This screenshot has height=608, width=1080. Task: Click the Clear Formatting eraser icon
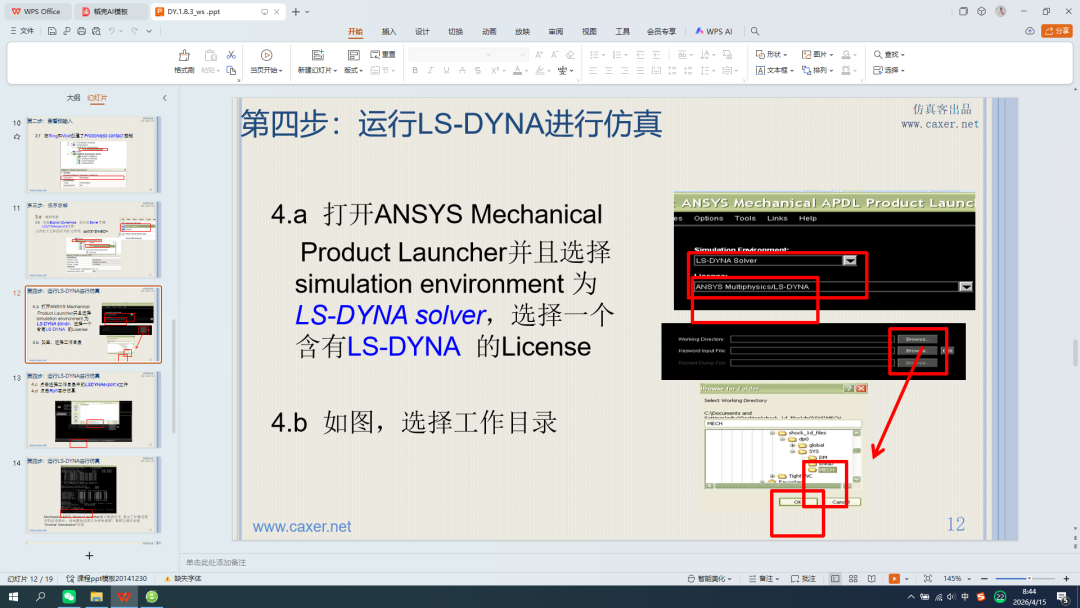point(570,54)
